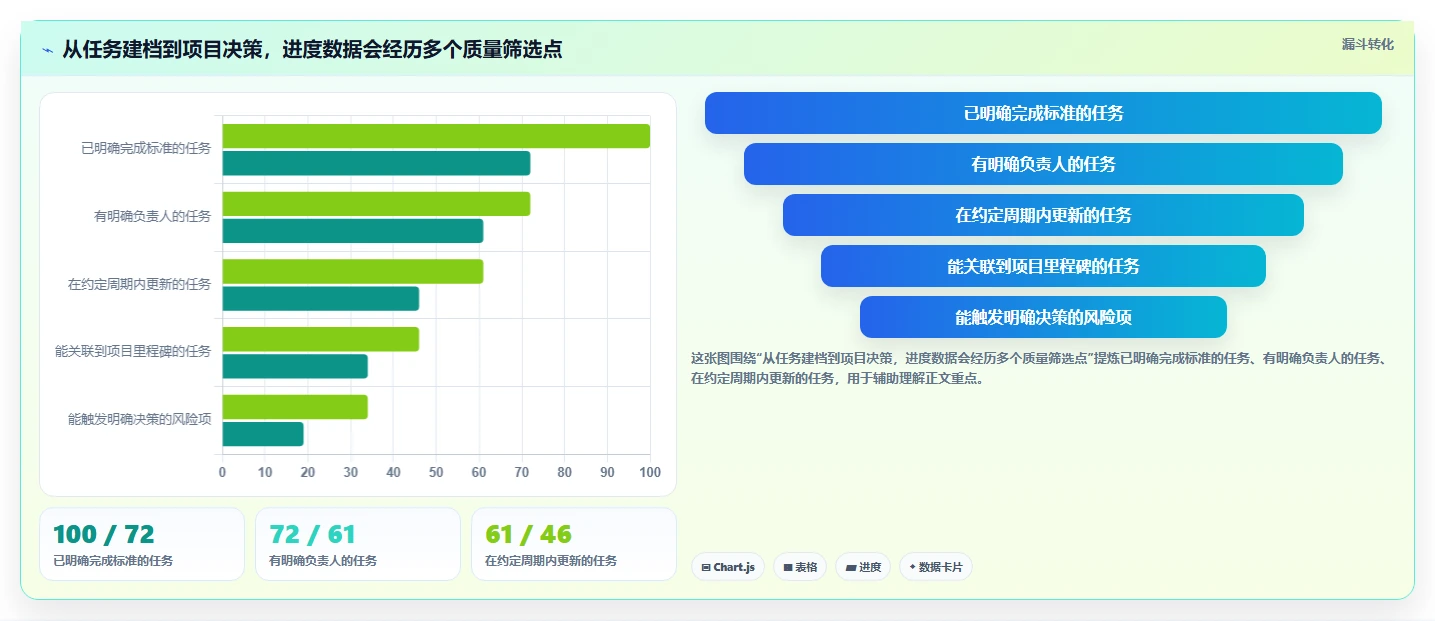Click the teal bar for 在约定周期内更新的任务
Viewport: 1435px width, 621px height.
click(321, 298)
